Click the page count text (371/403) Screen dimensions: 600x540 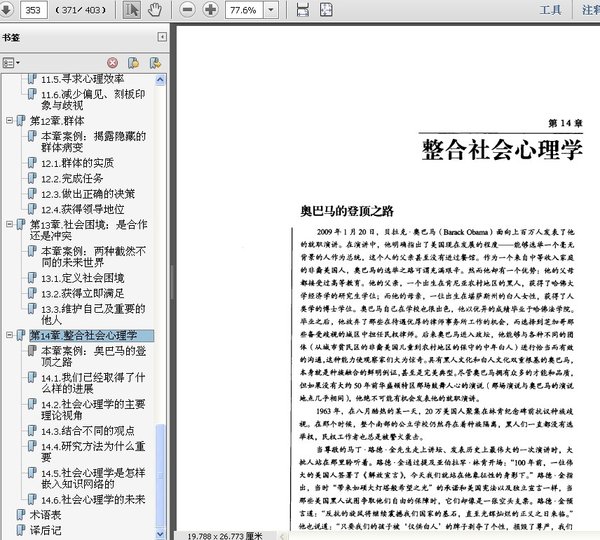point(80,10)
